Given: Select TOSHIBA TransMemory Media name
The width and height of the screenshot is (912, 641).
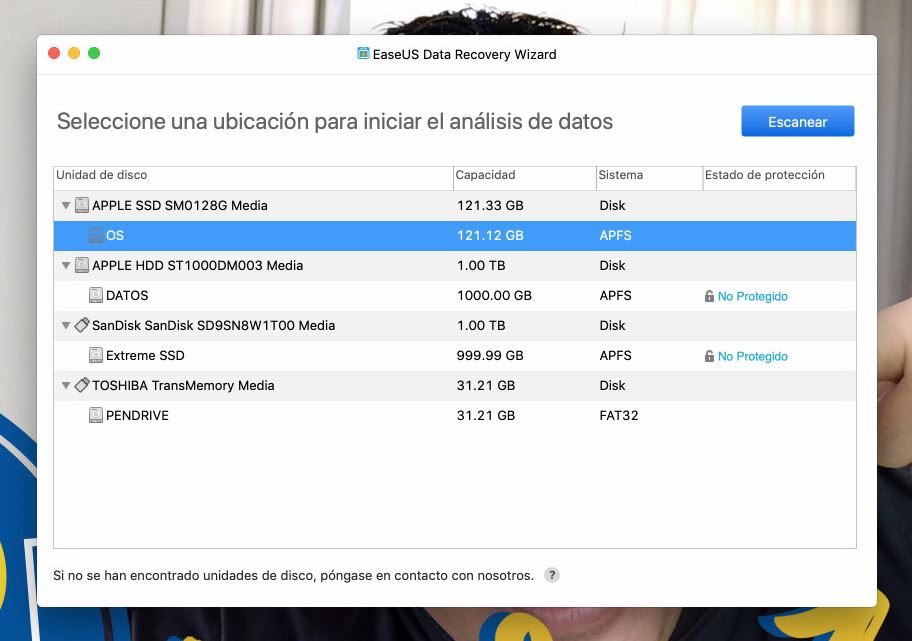Looking at the screenshot, I should (183, 385).
